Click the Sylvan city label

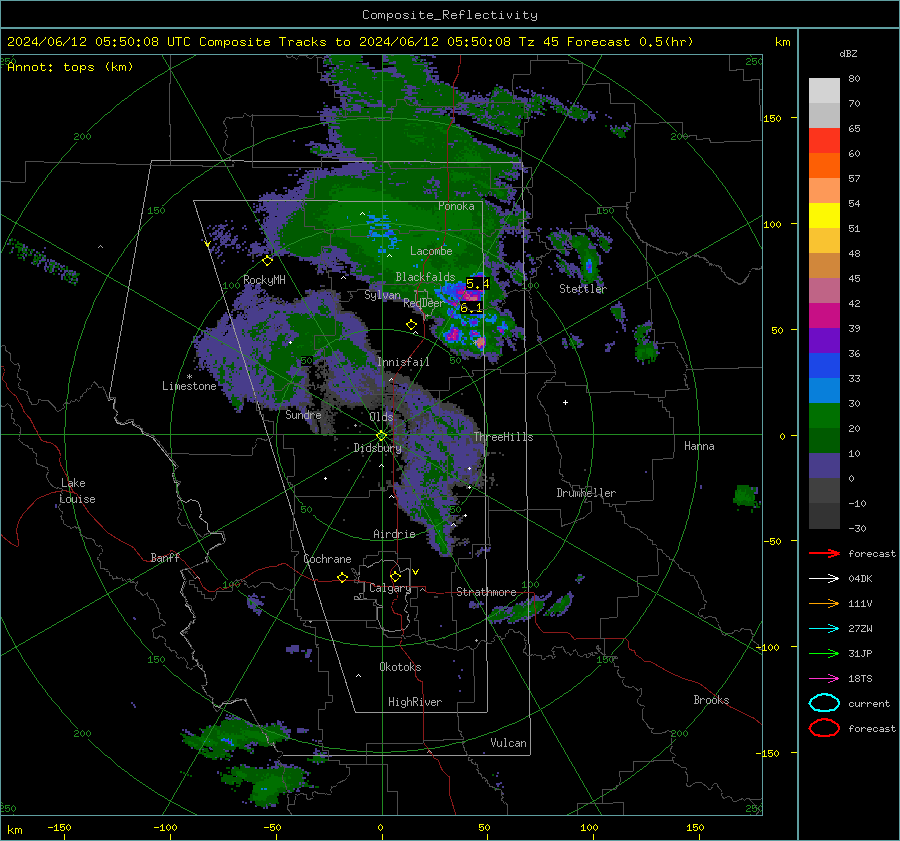point(382,295)
